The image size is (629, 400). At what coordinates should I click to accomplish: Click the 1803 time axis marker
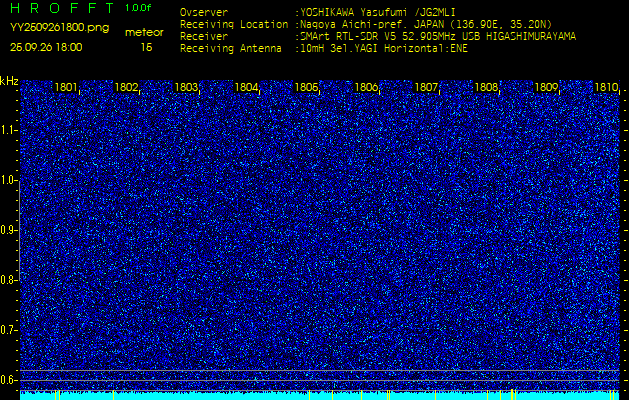(186, 88)
